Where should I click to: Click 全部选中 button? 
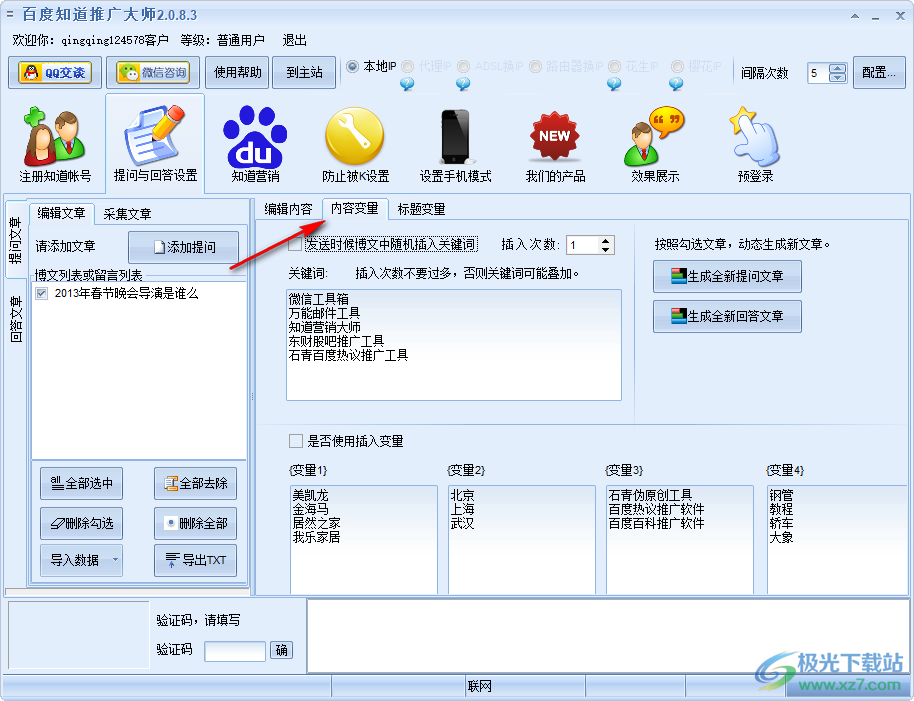[x=82, y=483]
